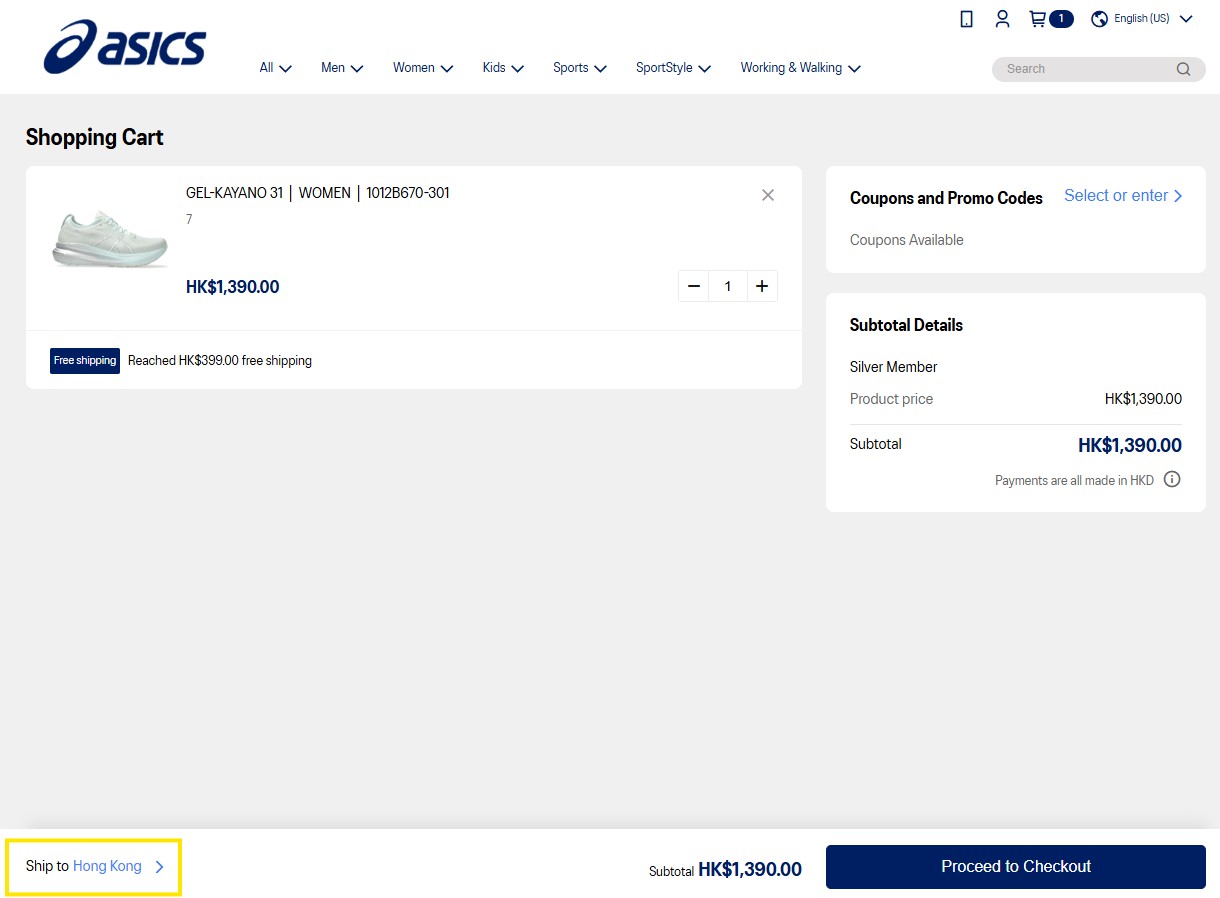This screenshot has width=1220, height=898.
Task: Change Ship to Hong Kong destination
Action: (x=95, y=866)
